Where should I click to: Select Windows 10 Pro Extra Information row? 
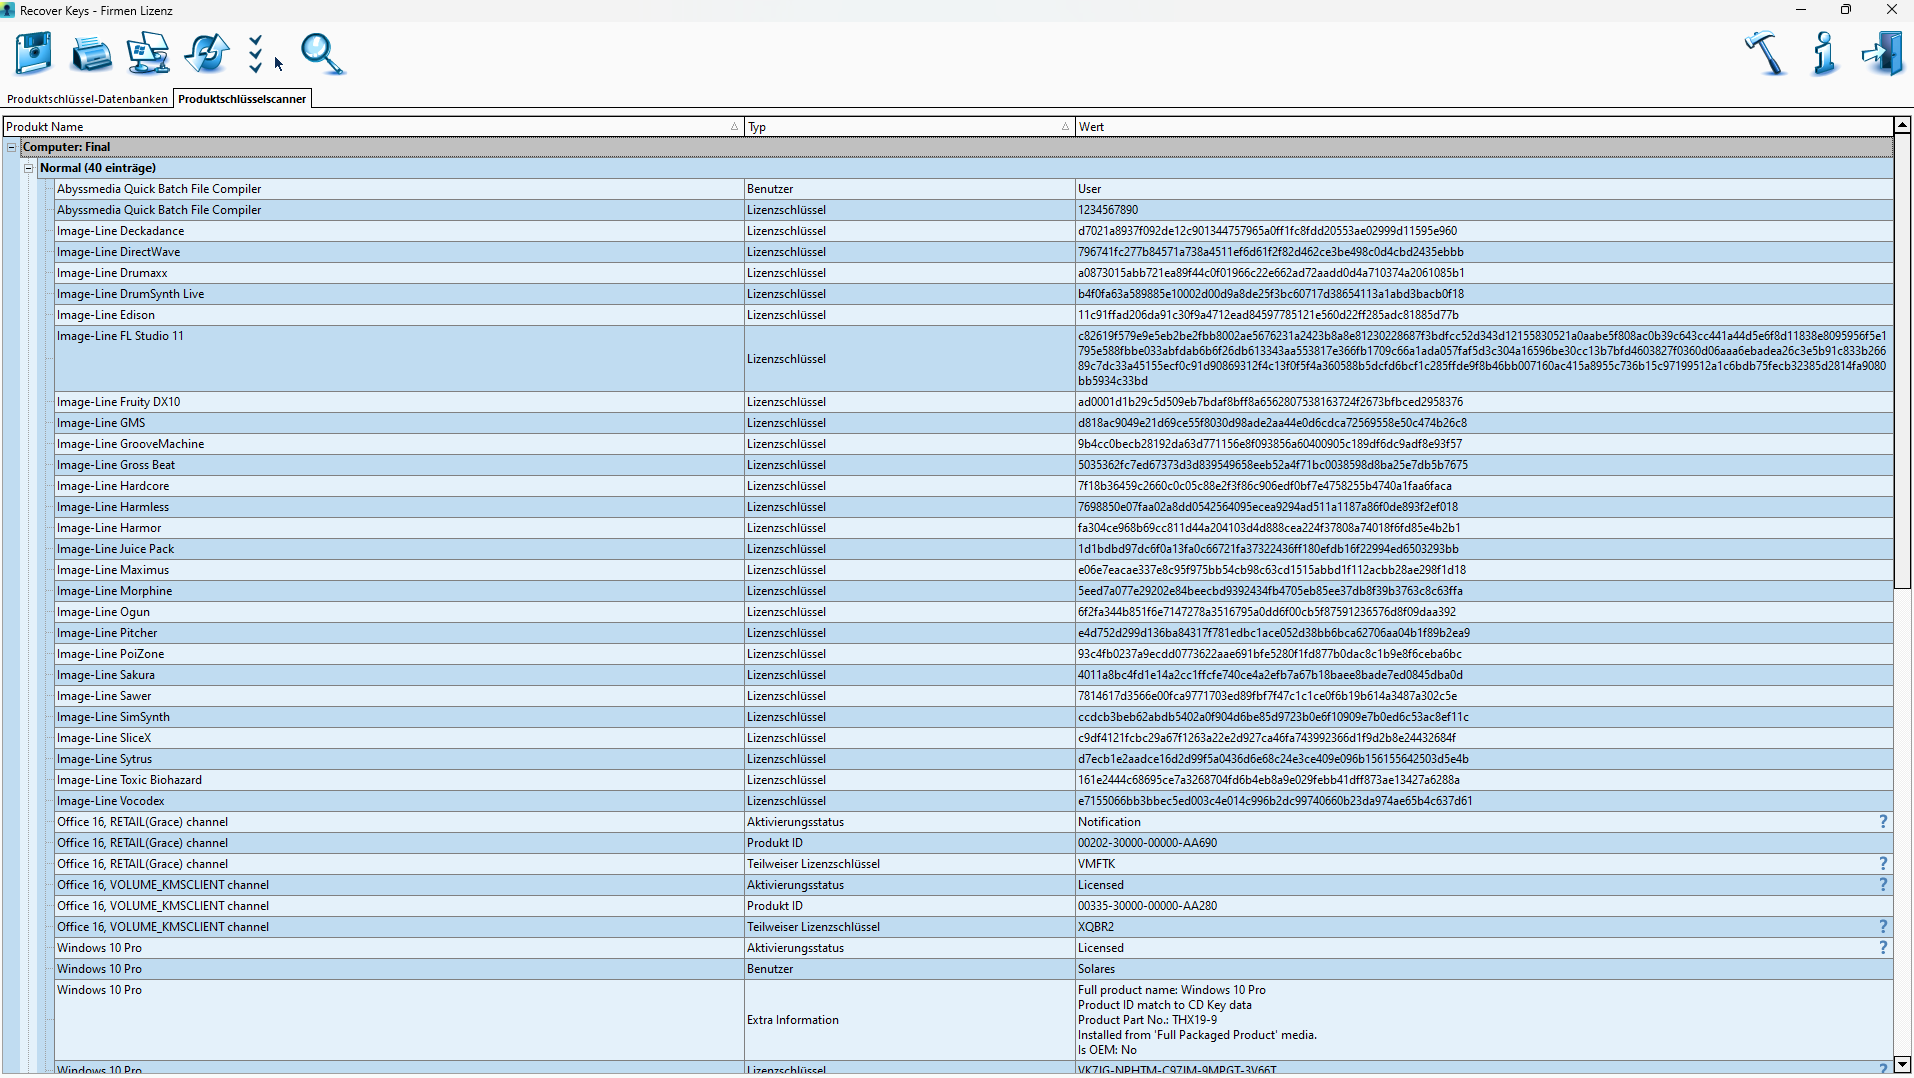click(x=974, y=1020)
